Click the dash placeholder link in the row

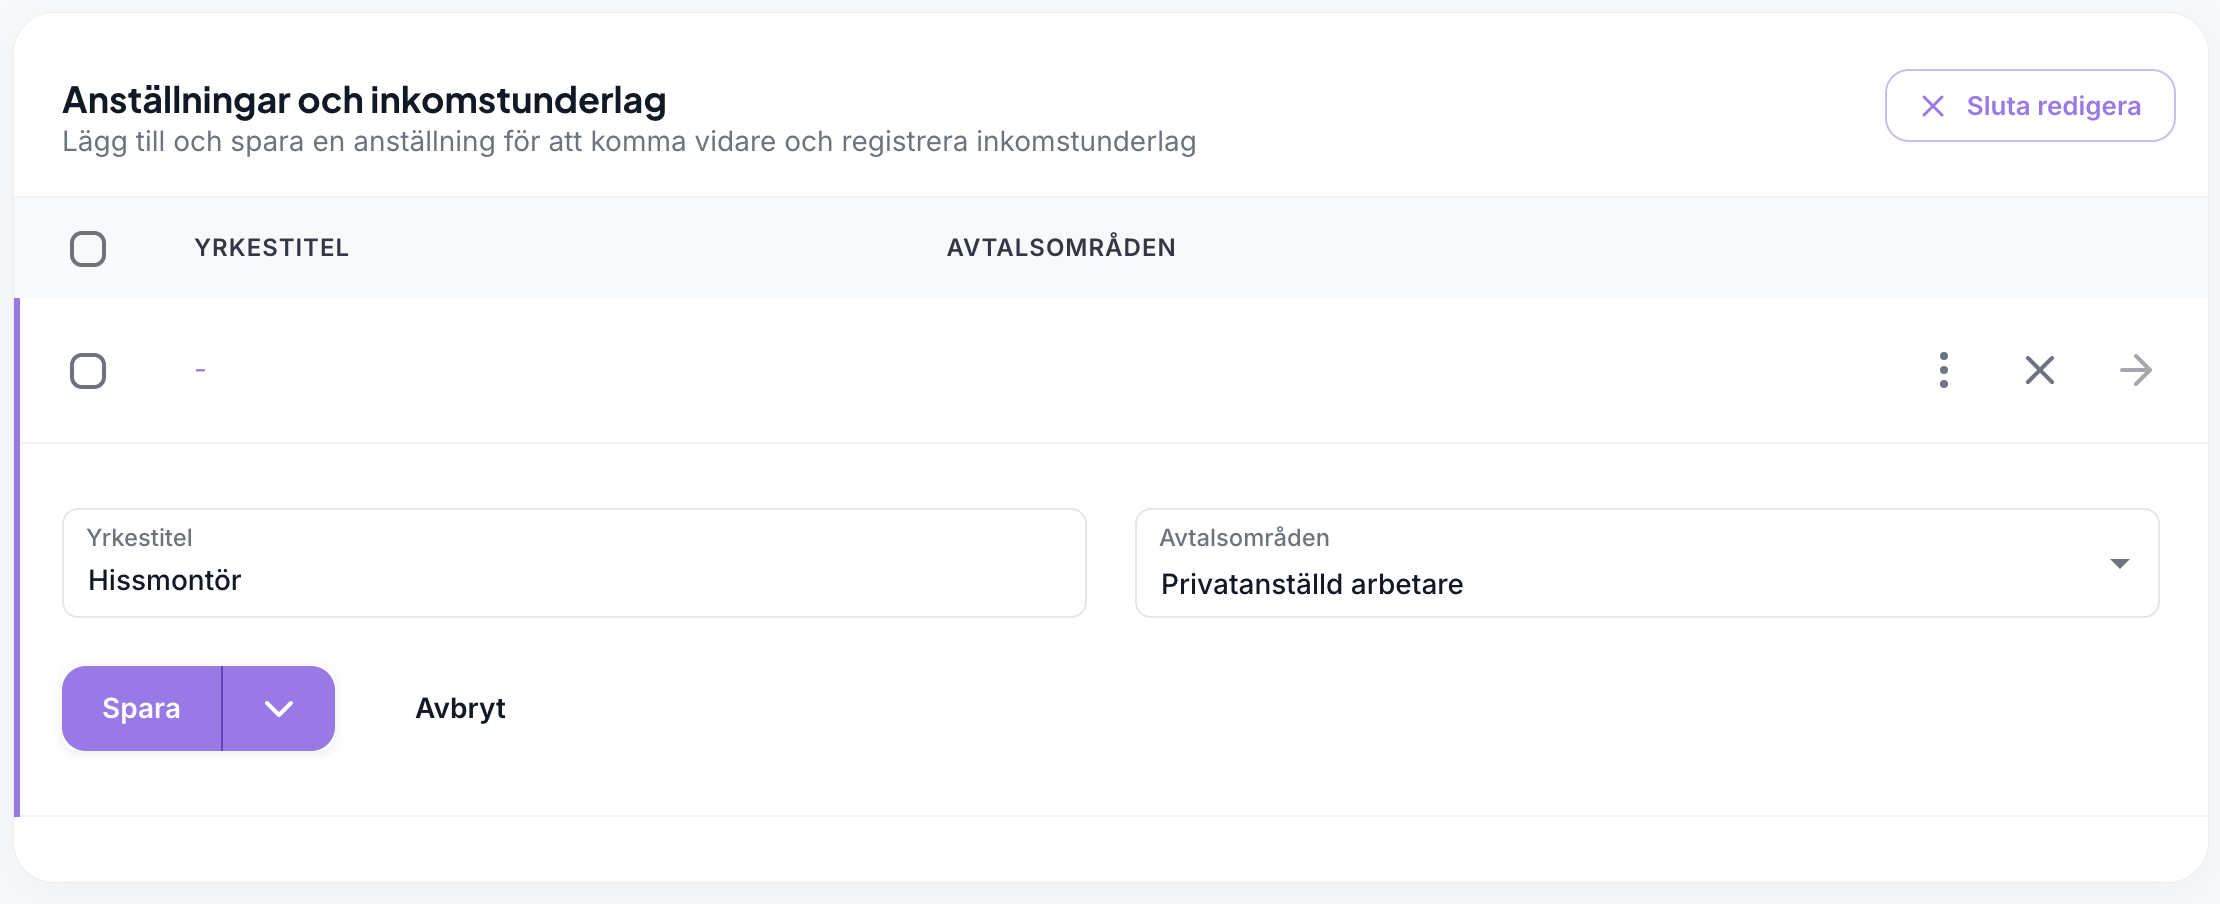point(200,371)
